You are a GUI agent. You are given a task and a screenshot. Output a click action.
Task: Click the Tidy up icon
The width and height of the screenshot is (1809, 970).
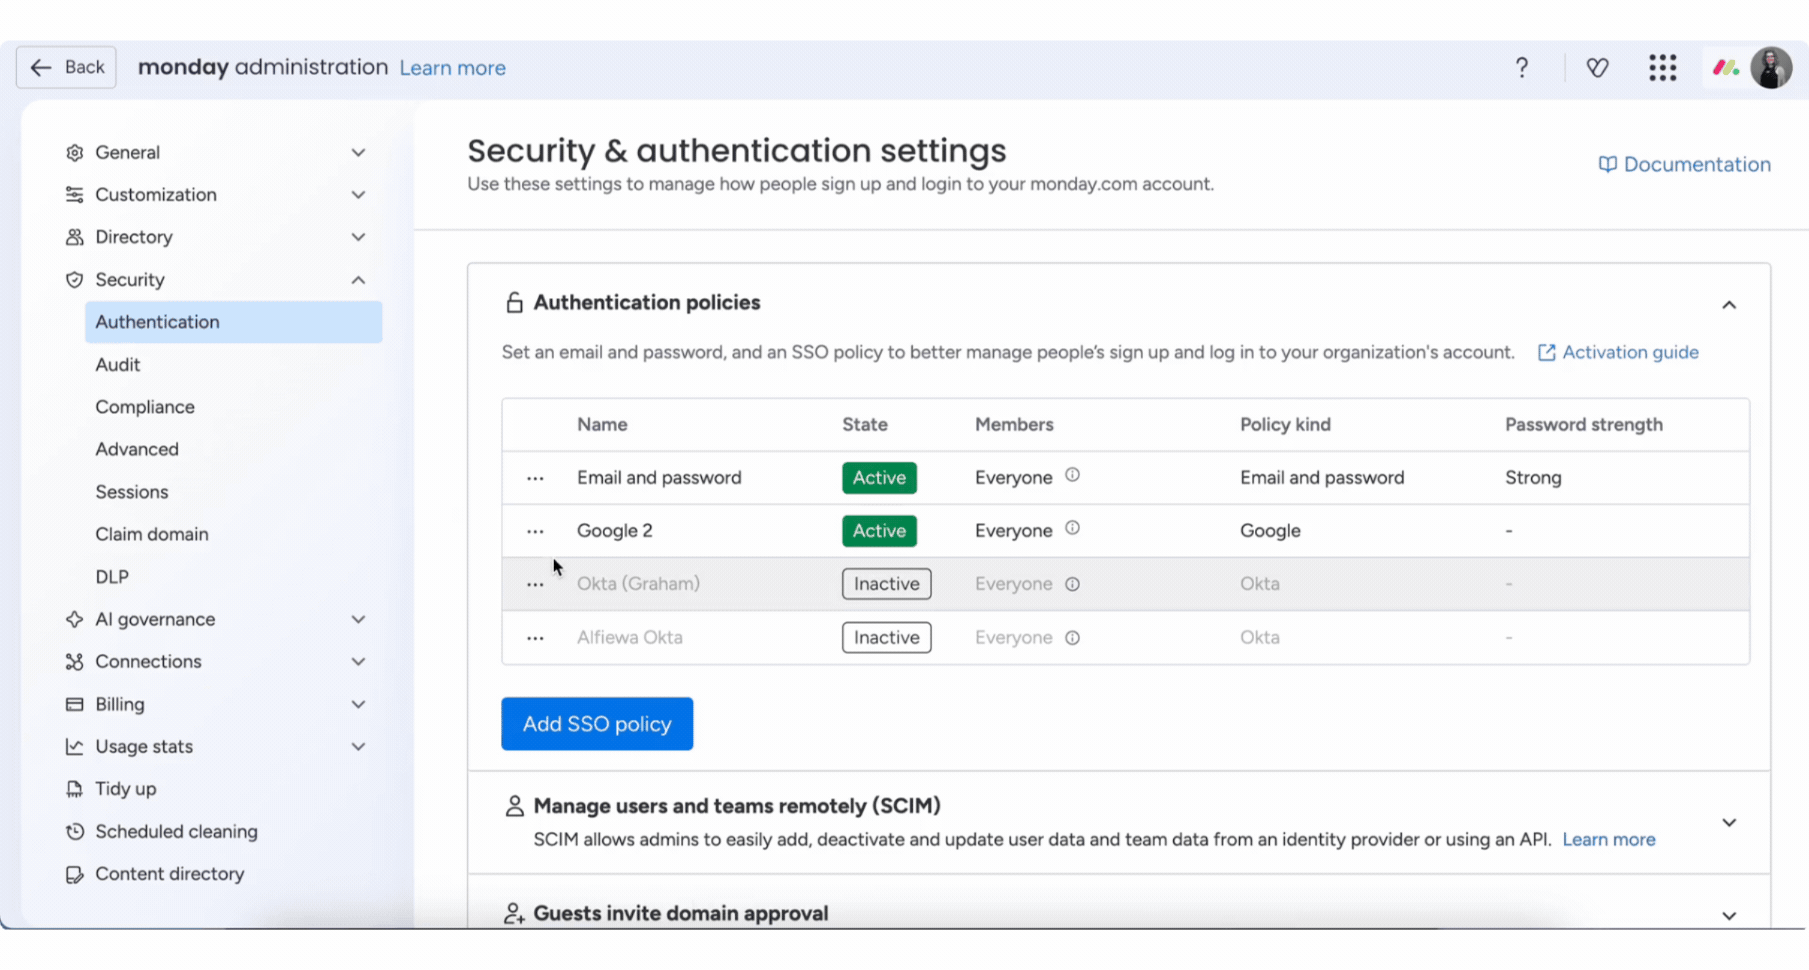(74, 789)
